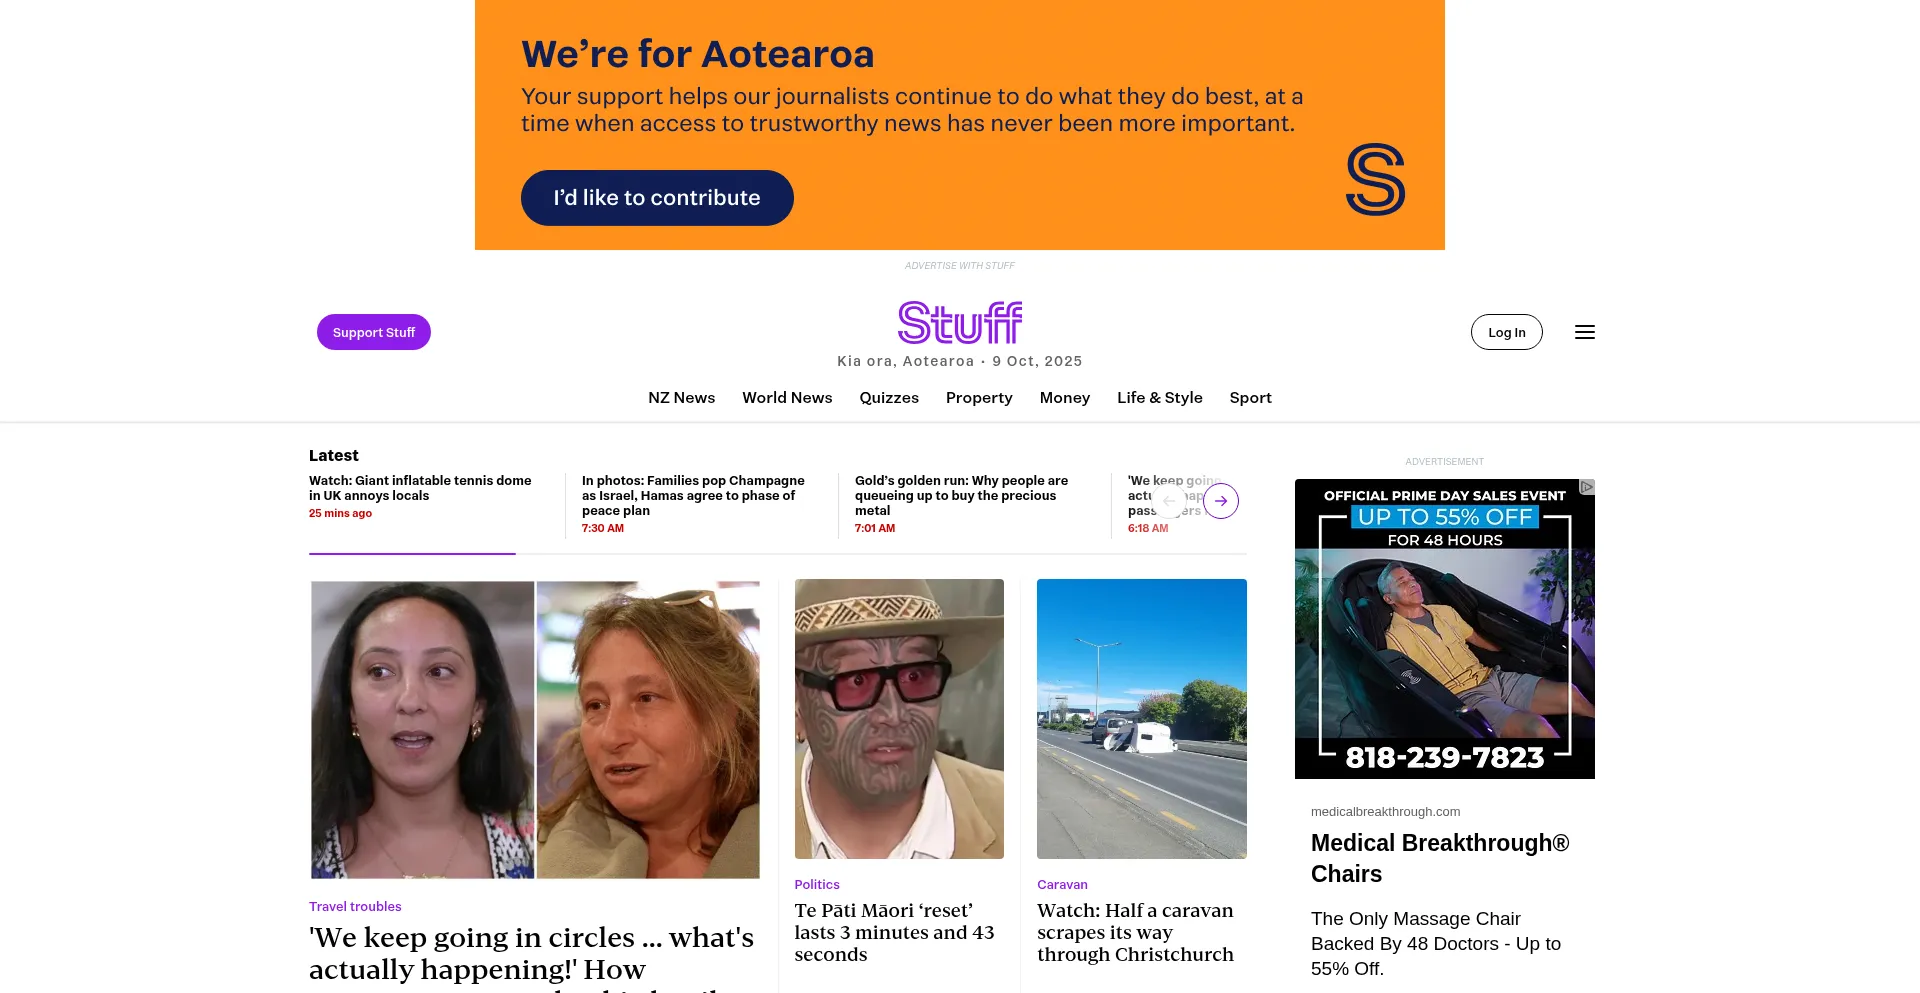
Task: Open the Money section
Action: 1064,398
